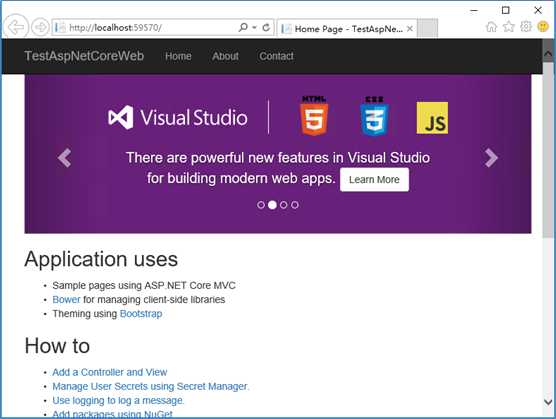Click the Learn More button

[x=374, y=179]
